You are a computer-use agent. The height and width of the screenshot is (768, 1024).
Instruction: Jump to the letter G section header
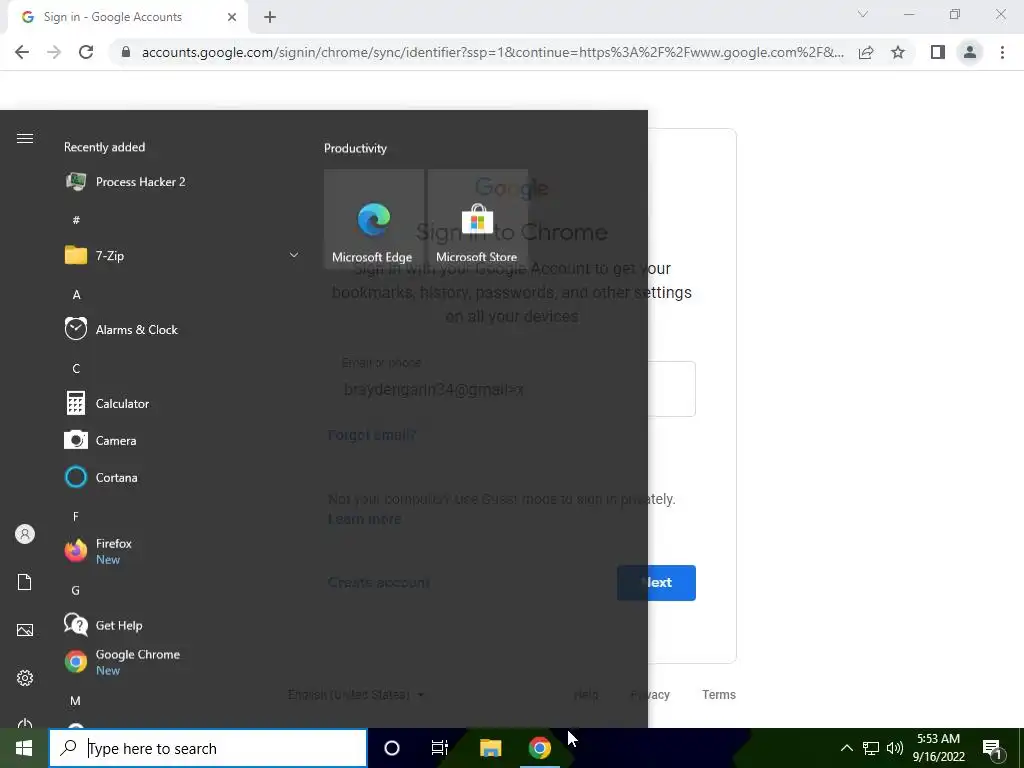coord(76,590)
